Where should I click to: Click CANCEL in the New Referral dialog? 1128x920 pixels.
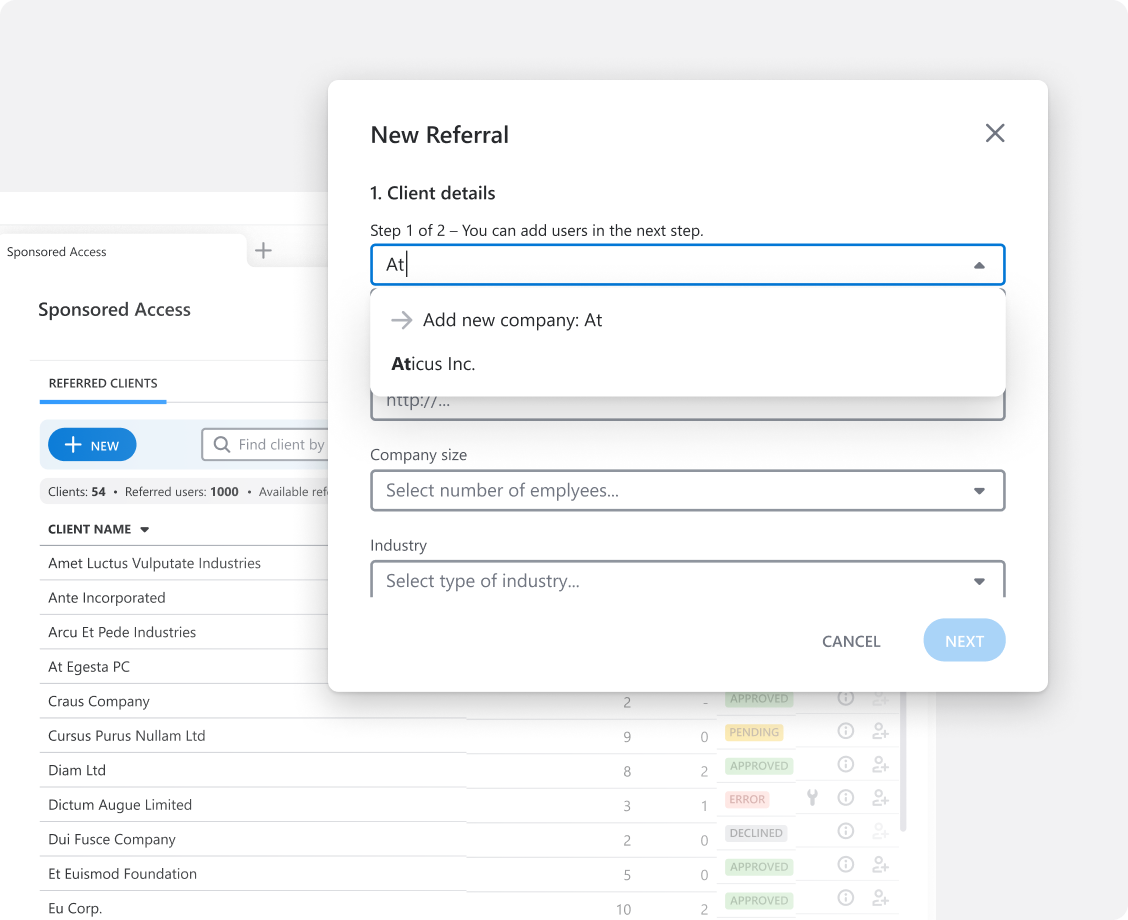pos(850,641)
